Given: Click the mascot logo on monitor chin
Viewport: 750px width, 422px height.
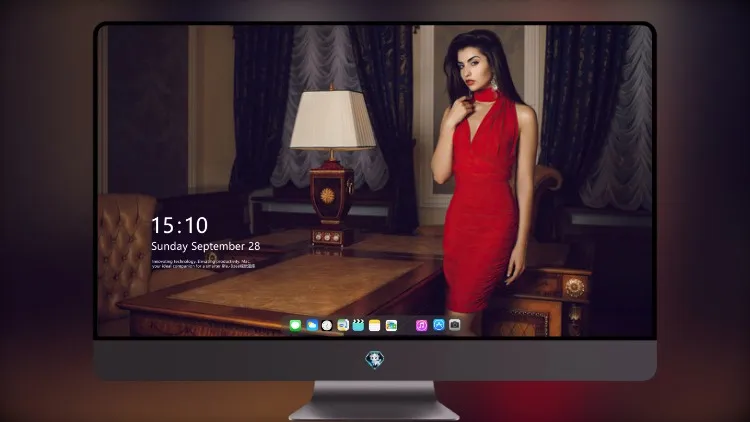Looking at the screenshot, I should point(375,359).
